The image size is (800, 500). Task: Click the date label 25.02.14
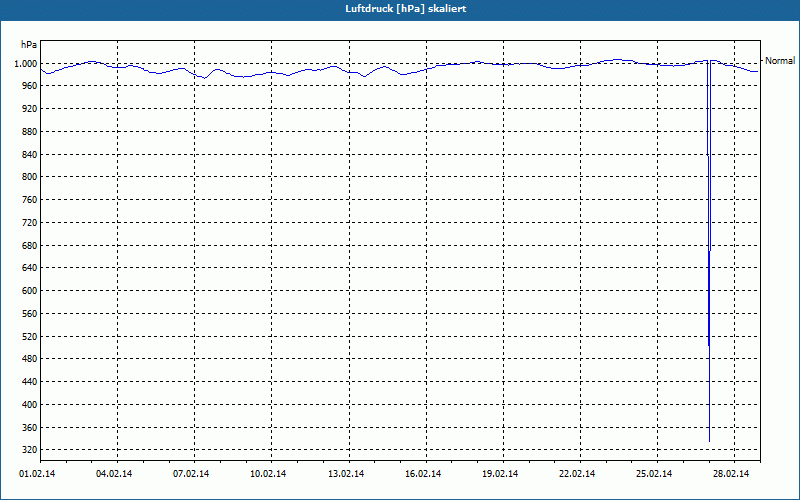[x=654, y=474]
